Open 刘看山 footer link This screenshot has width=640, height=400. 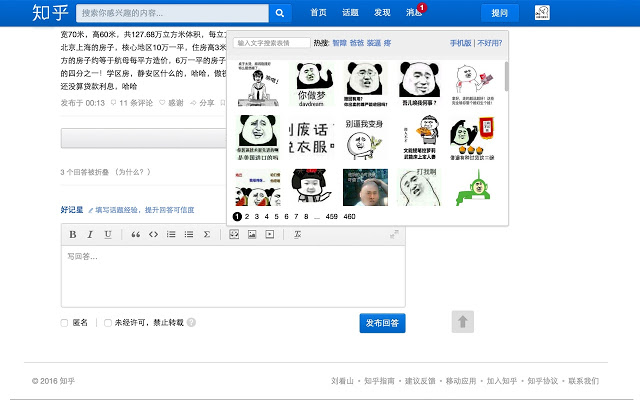pyautogui.click(x=342, y=381)
